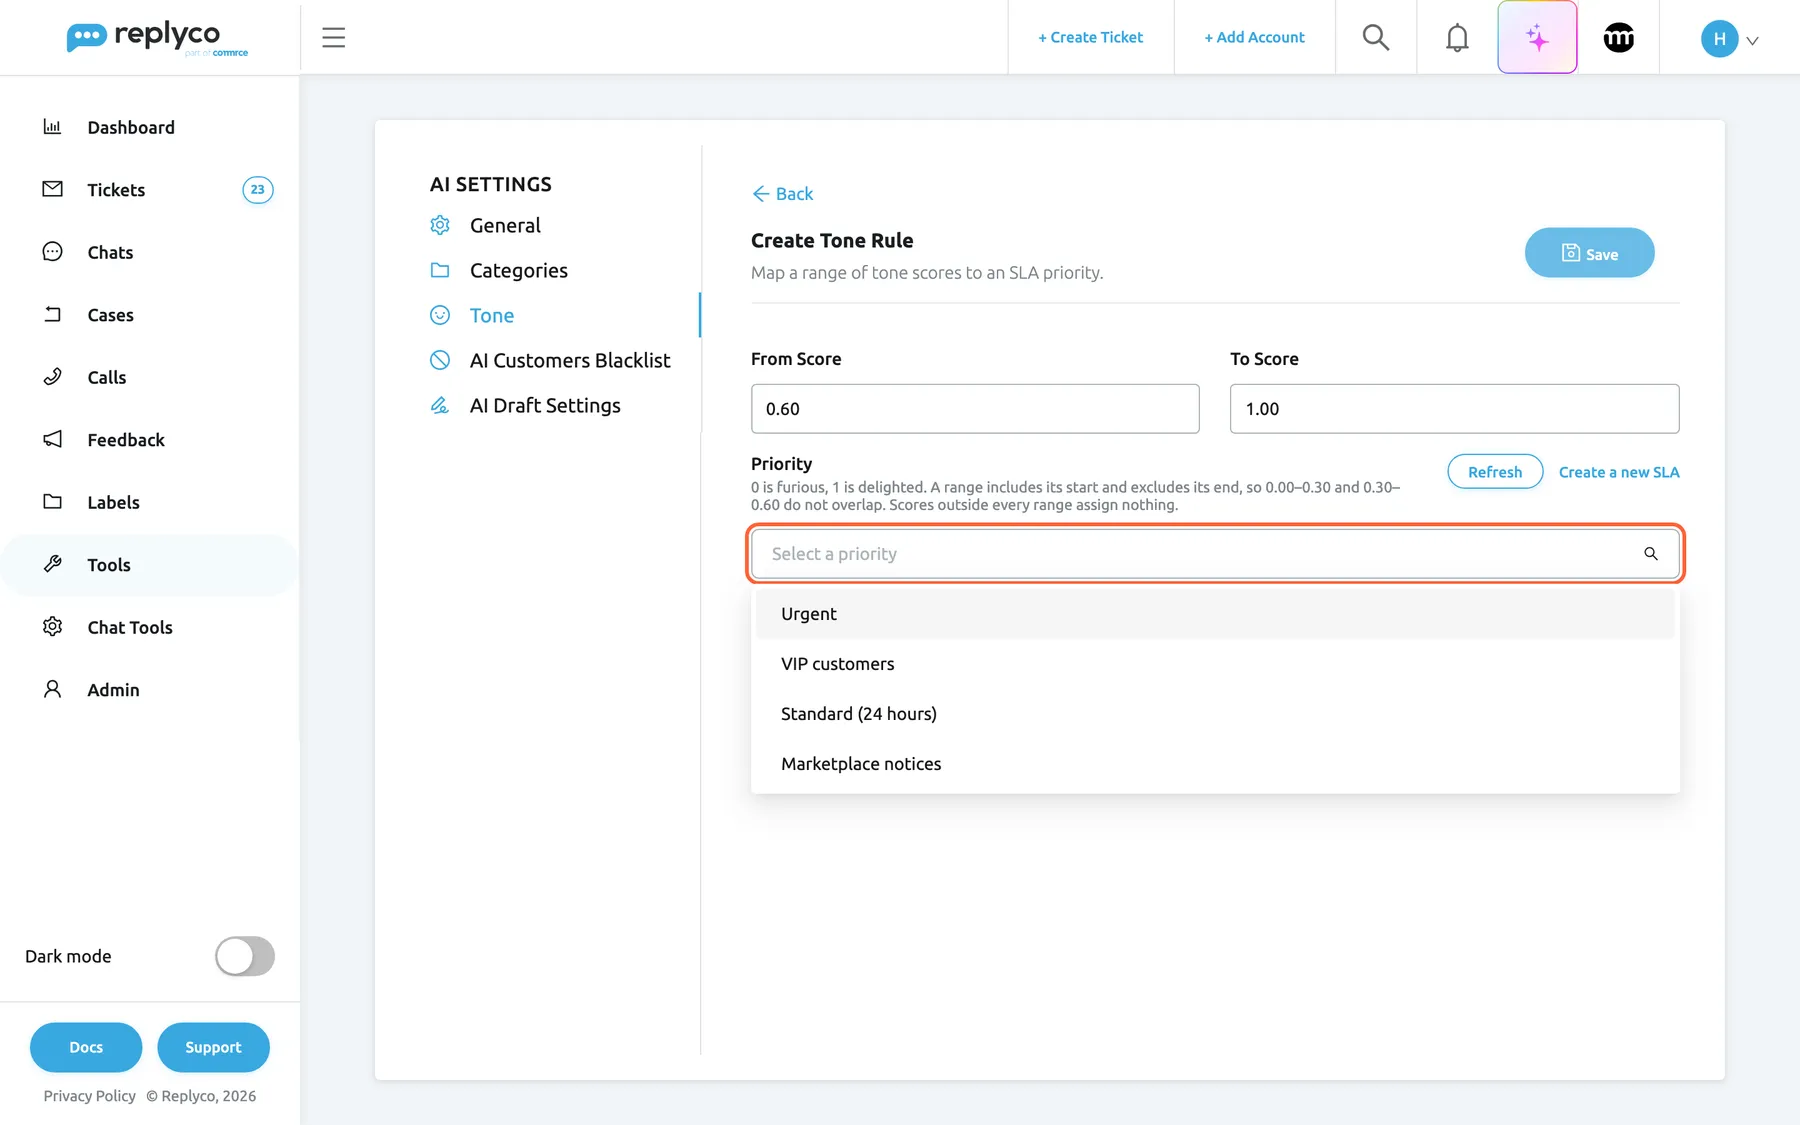Click the Admin person icon
The image size is (1800, 1125).
pyautogui.click(x=52, y=689)
